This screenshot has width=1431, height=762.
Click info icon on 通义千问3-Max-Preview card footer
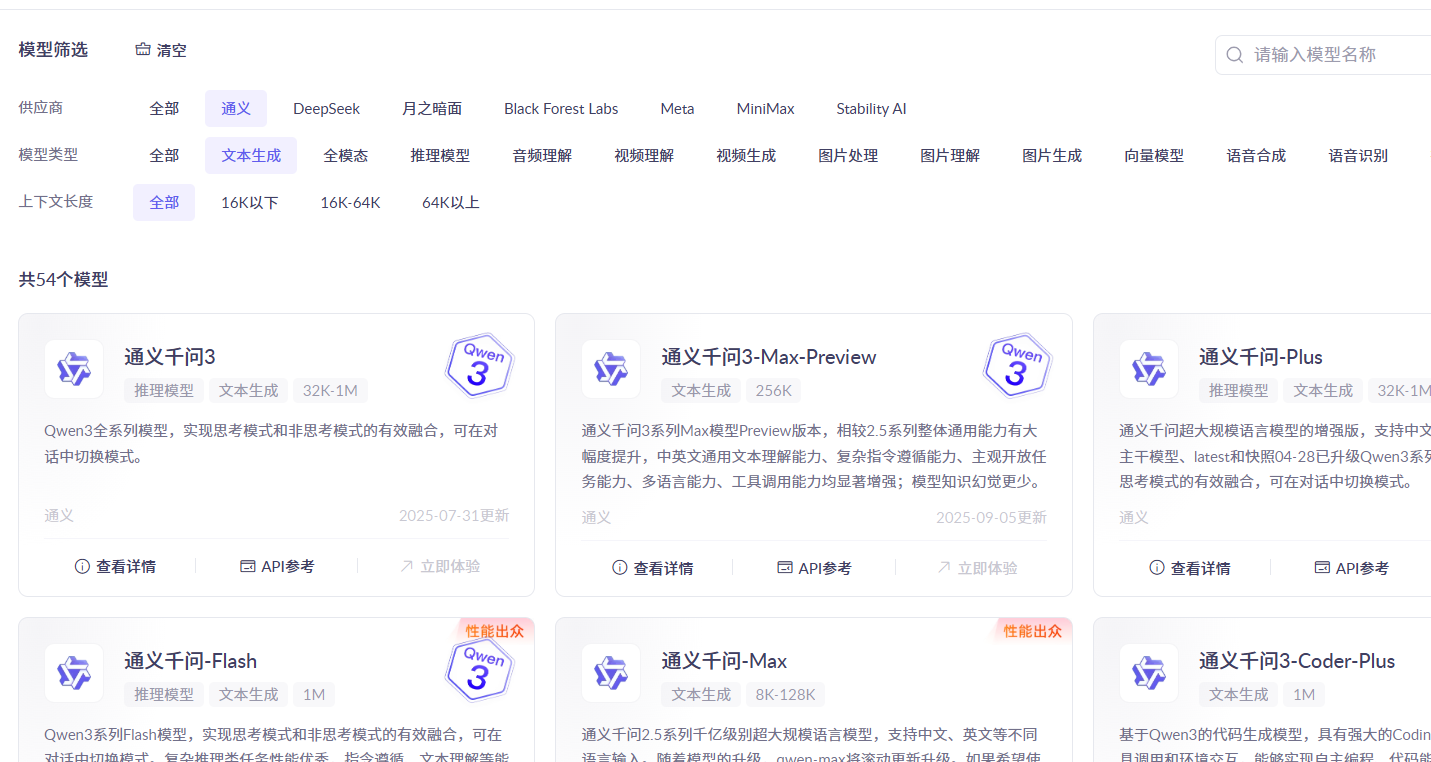click(x=620, y=568)
